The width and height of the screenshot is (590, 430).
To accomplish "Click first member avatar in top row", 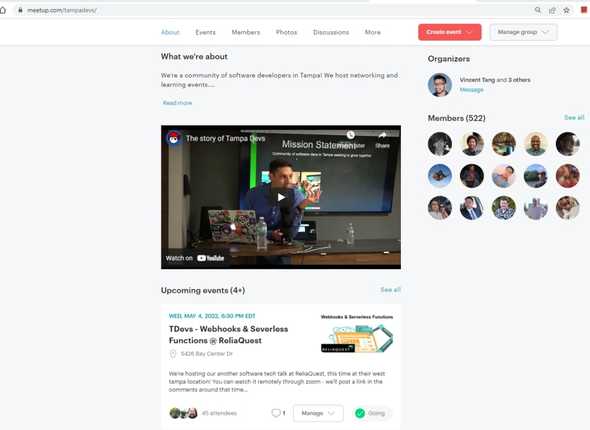I will [x=439, y=144].
